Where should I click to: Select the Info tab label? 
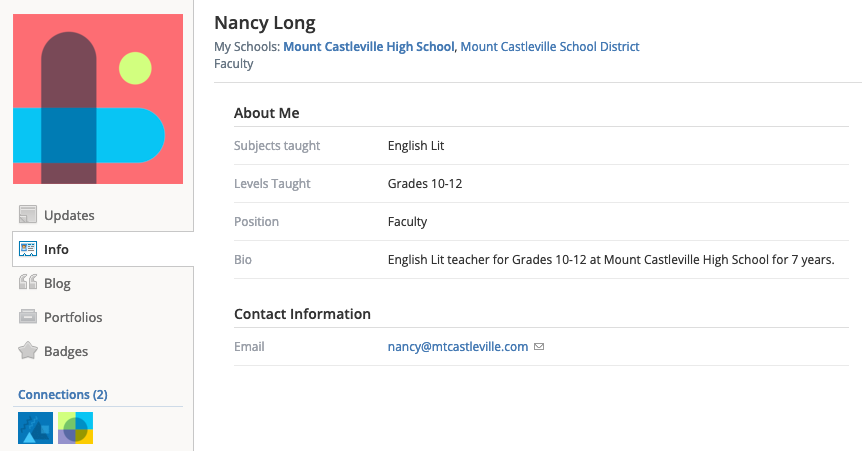[x=56, y=249]
